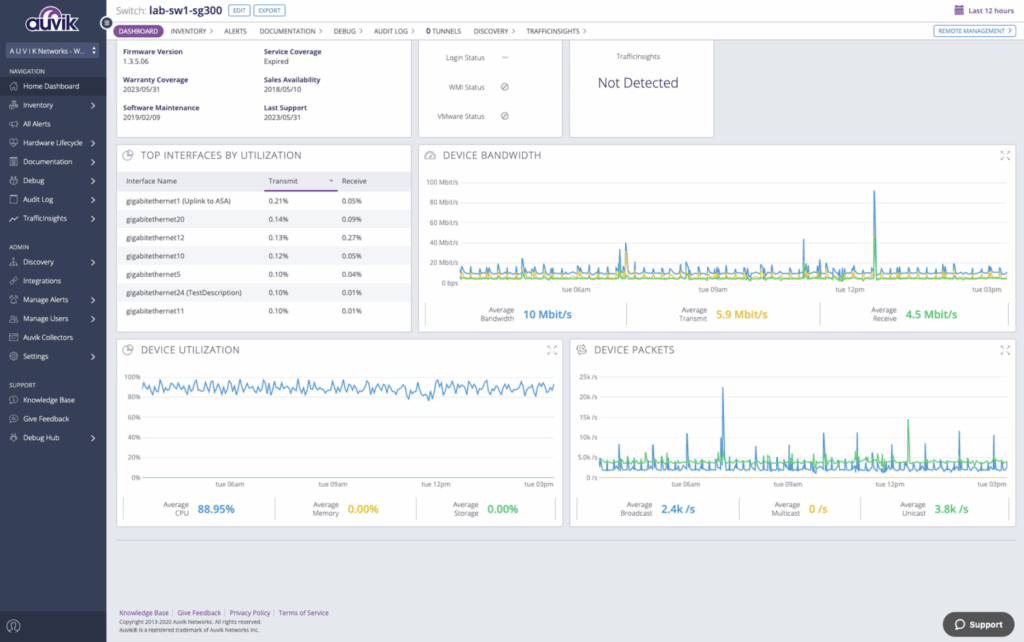This screenshot has height=642, width=1024.
Task: Click the calendar icon beside Last 12 hours
Action: [x=959, y=10]
